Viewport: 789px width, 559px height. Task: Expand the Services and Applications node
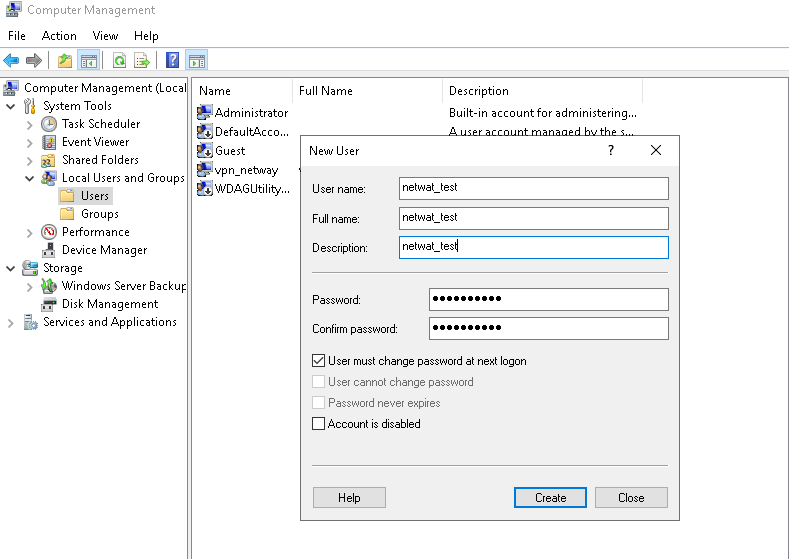point(11,322)
